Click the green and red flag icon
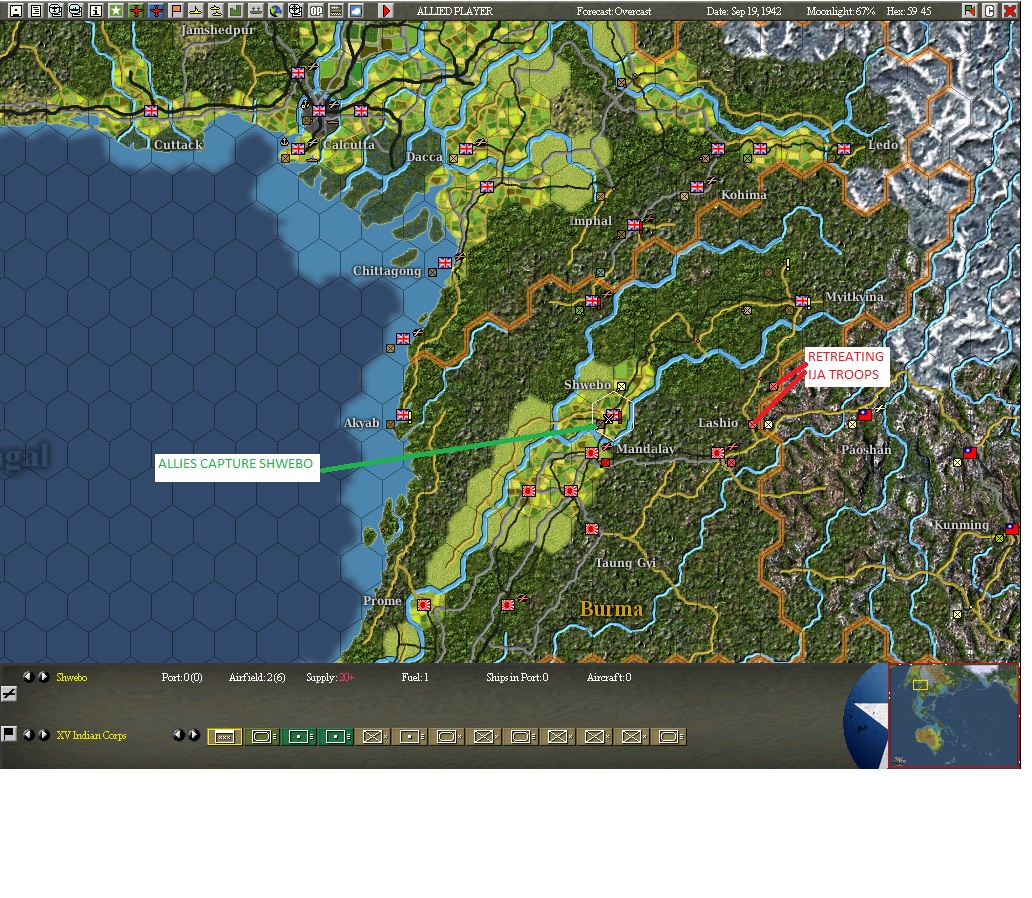Image resolution: width=1032 pixels, height=898 pixels. [x=969, y=11]
